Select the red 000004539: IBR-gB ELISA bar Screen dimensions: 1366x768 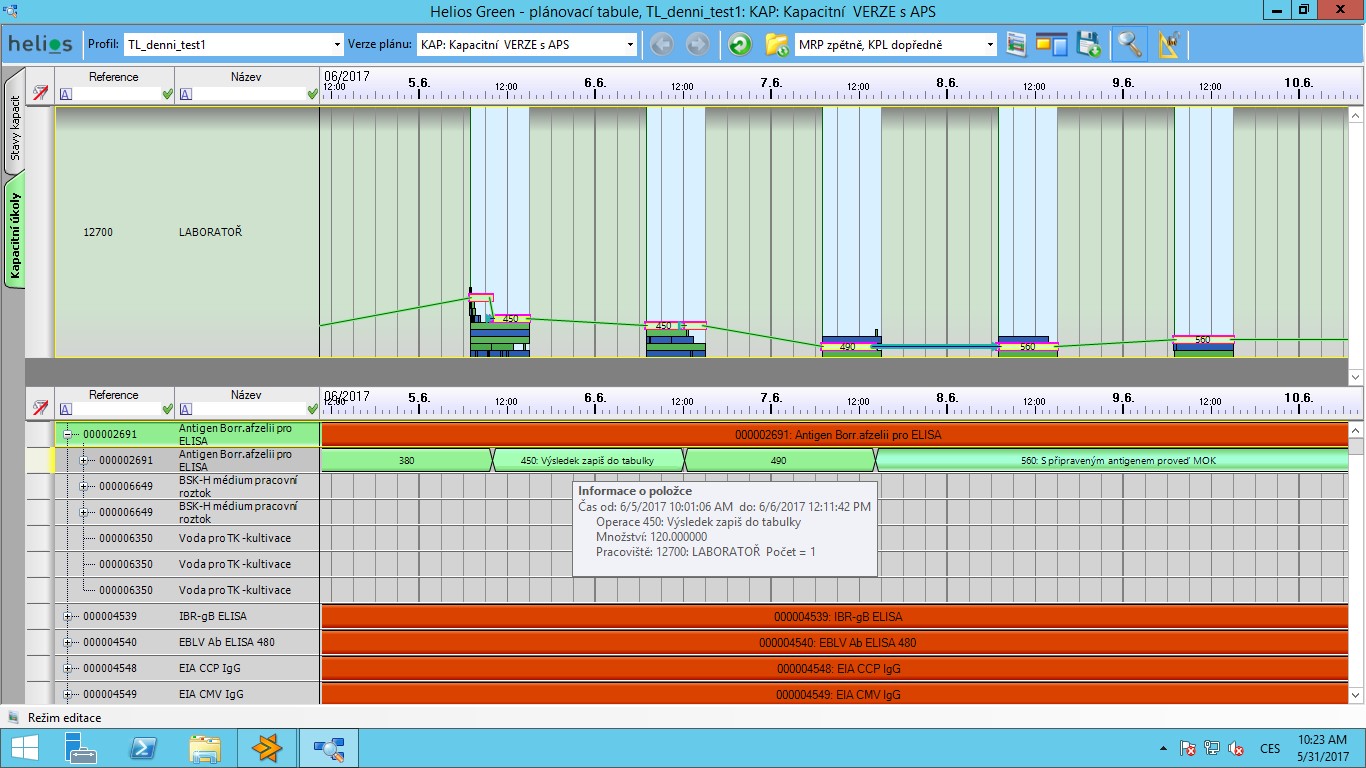click(835, 617)
